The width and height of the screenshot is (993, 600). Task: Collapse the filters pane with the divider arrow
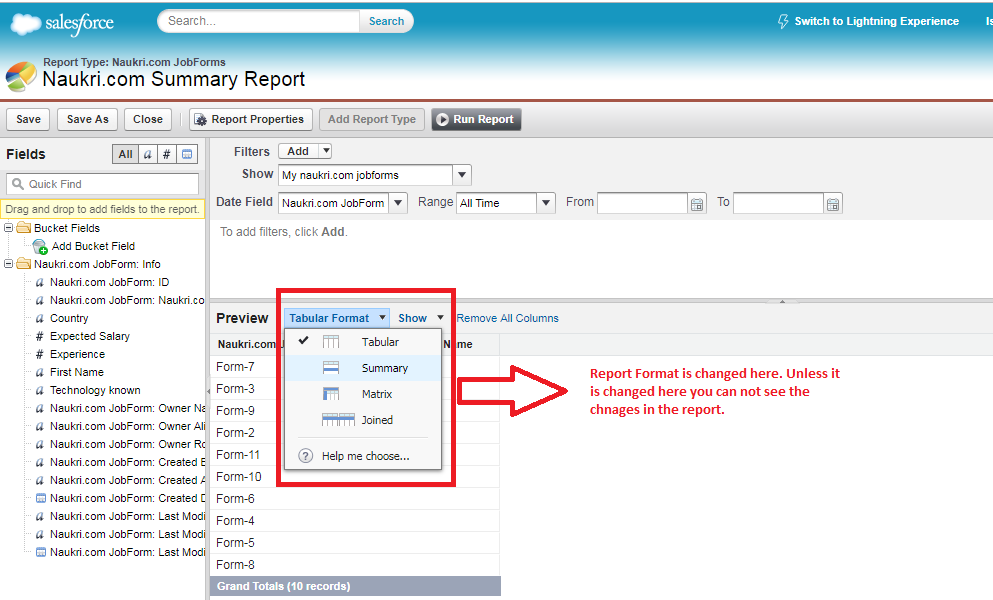click(782, 301)
